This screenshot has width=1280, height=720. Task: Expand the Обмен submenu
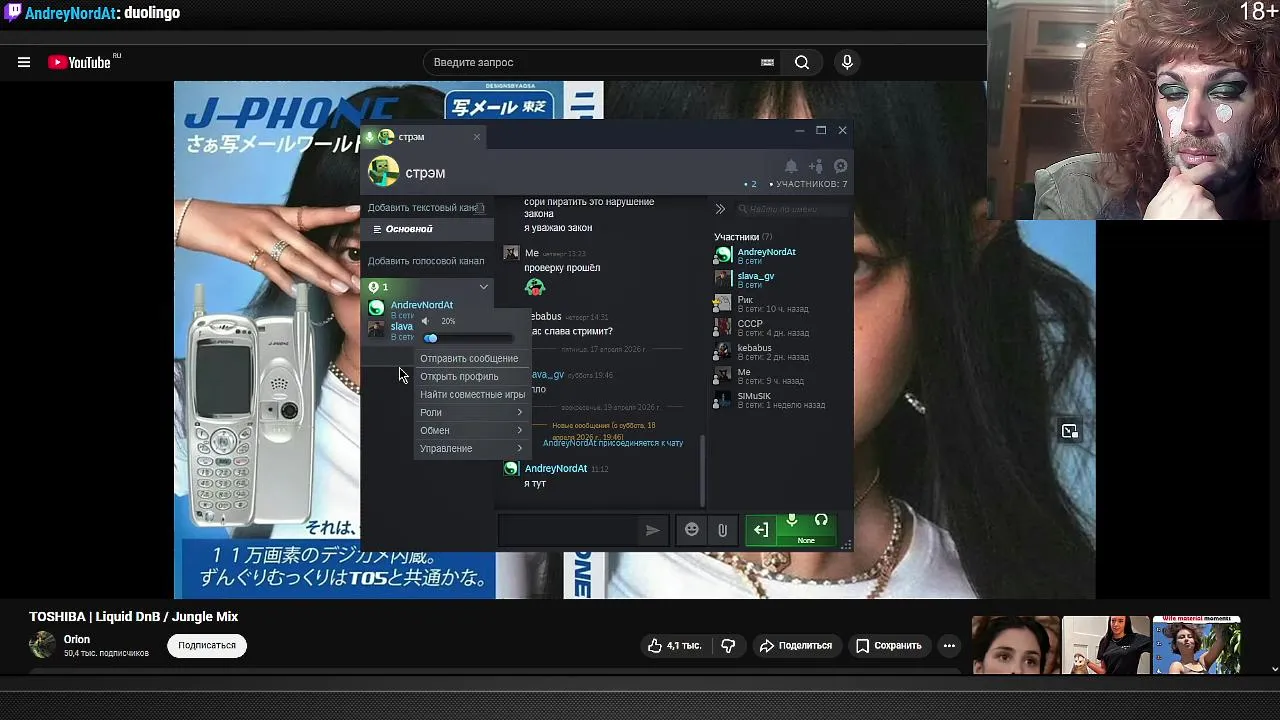(471, 430)
